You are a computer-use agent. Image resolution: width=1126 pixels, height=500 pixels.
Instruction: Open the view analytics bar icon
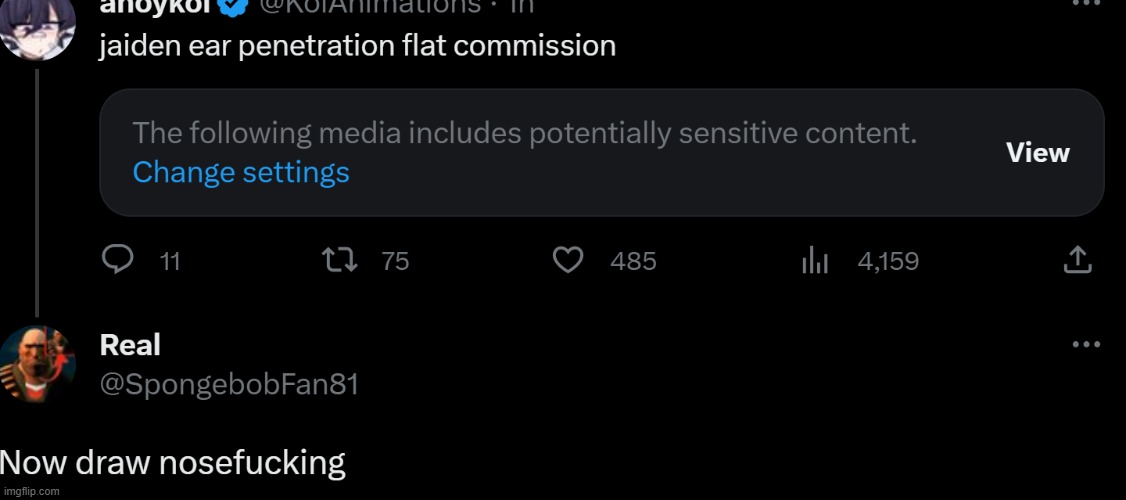[x=815, y=261]
